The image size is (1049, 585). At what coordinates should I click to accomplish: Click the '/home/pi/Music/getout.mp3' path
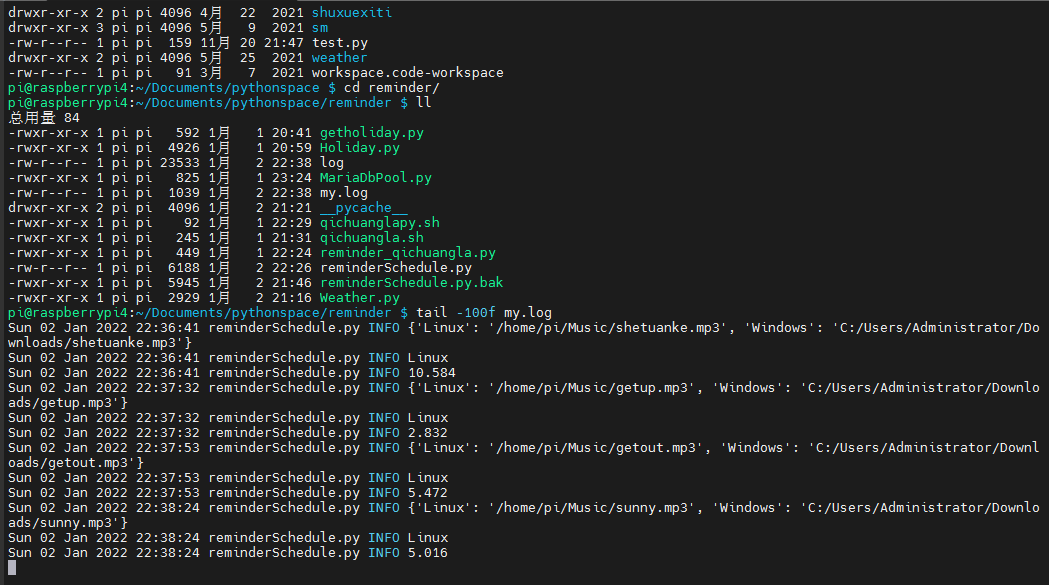(x=596, y=448)
